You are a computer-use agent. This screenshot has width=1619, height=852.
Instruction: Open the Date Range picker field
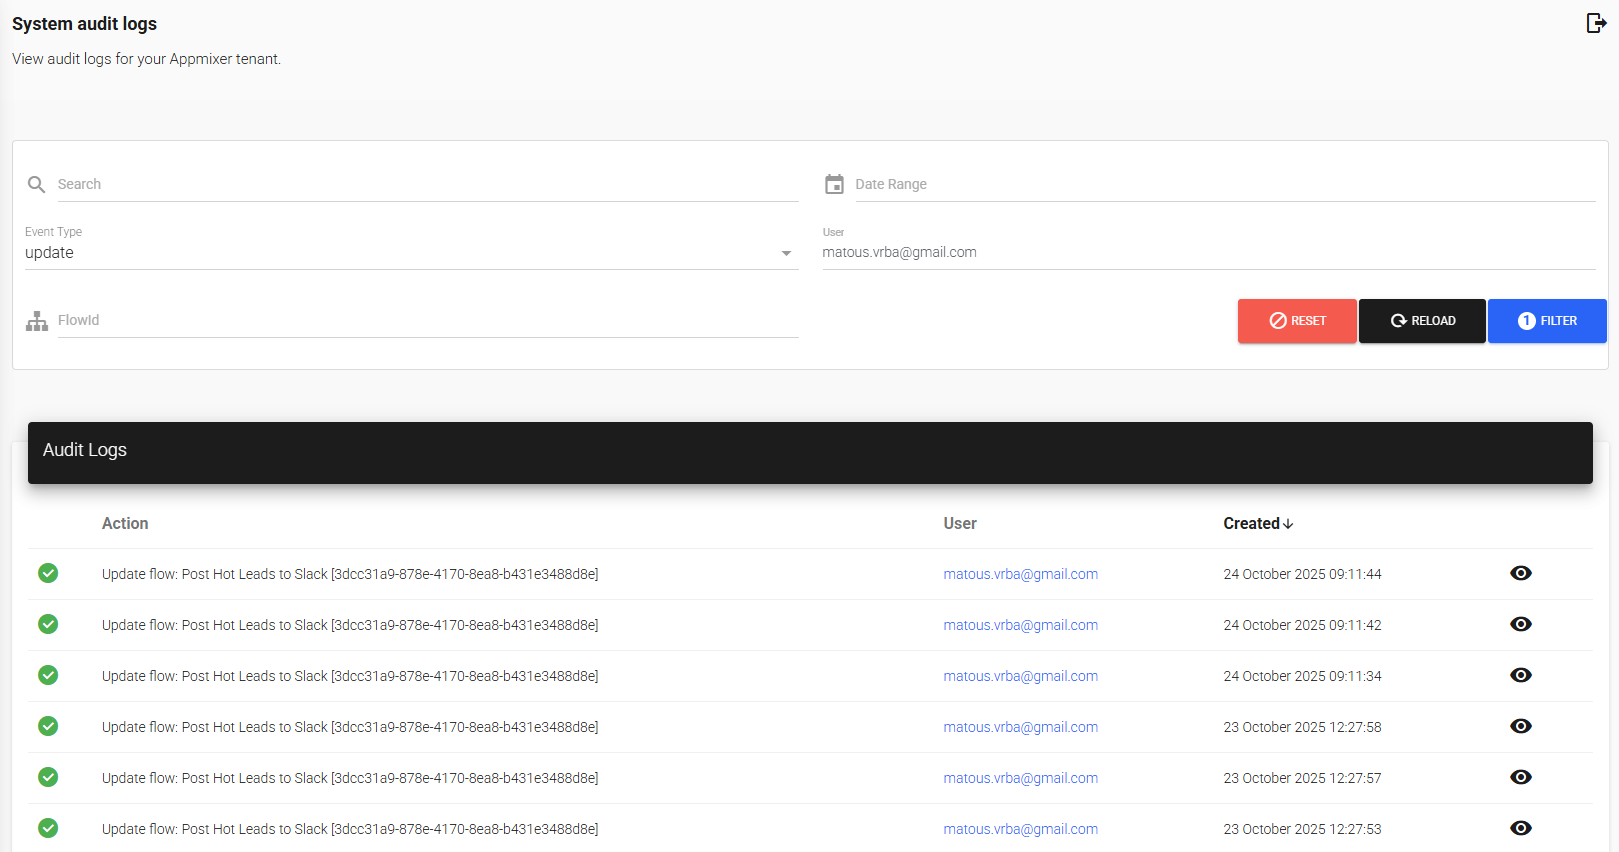1224,185
